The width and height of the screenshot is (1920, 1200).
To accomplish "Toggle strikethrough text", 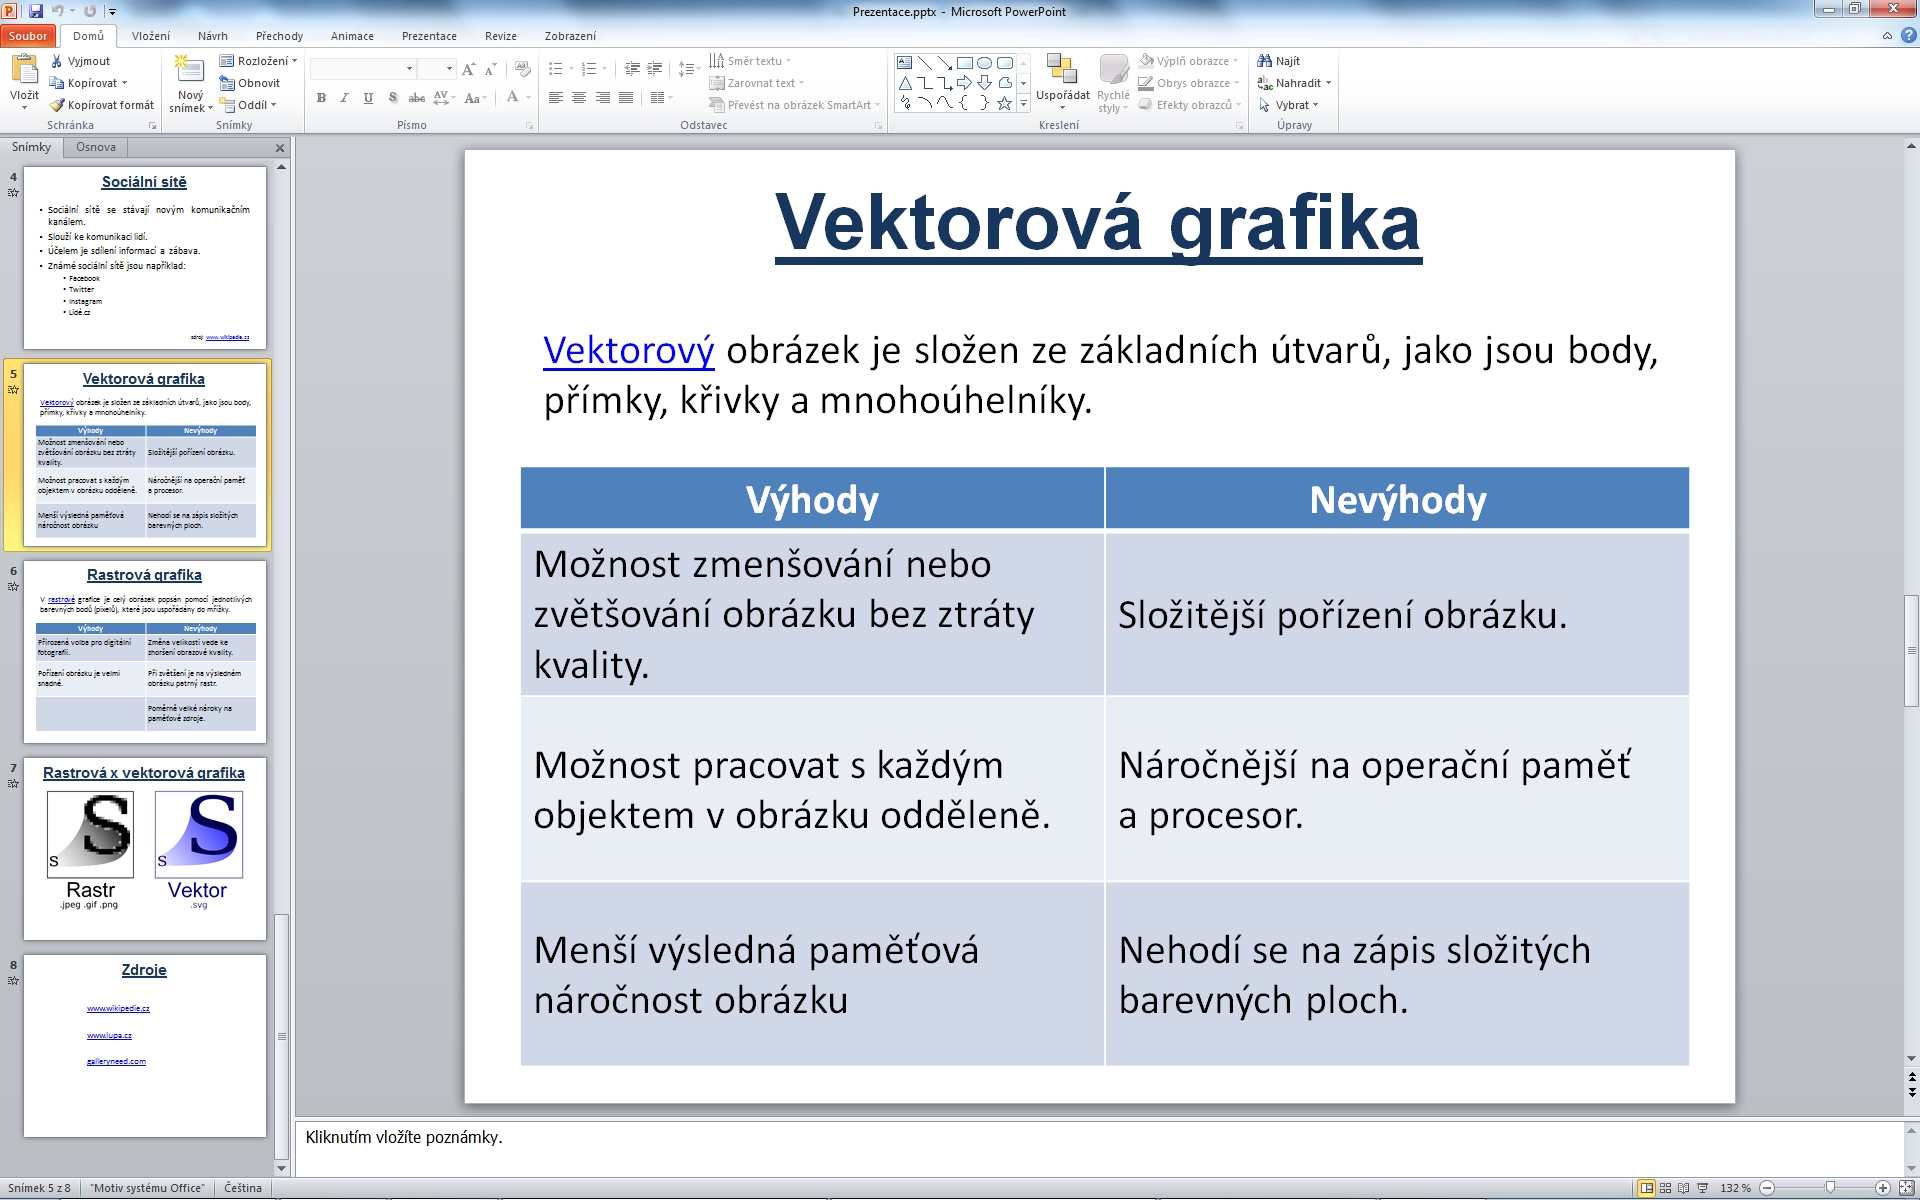I will [416, 98].
